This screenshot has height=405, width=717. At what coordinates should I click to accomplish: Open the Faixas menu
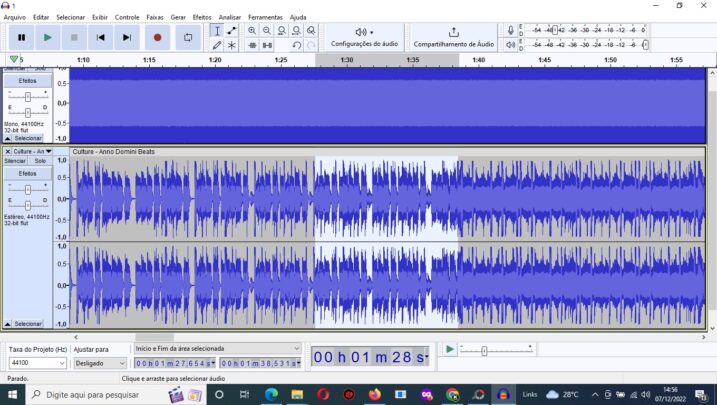click(x=155, y=17)
